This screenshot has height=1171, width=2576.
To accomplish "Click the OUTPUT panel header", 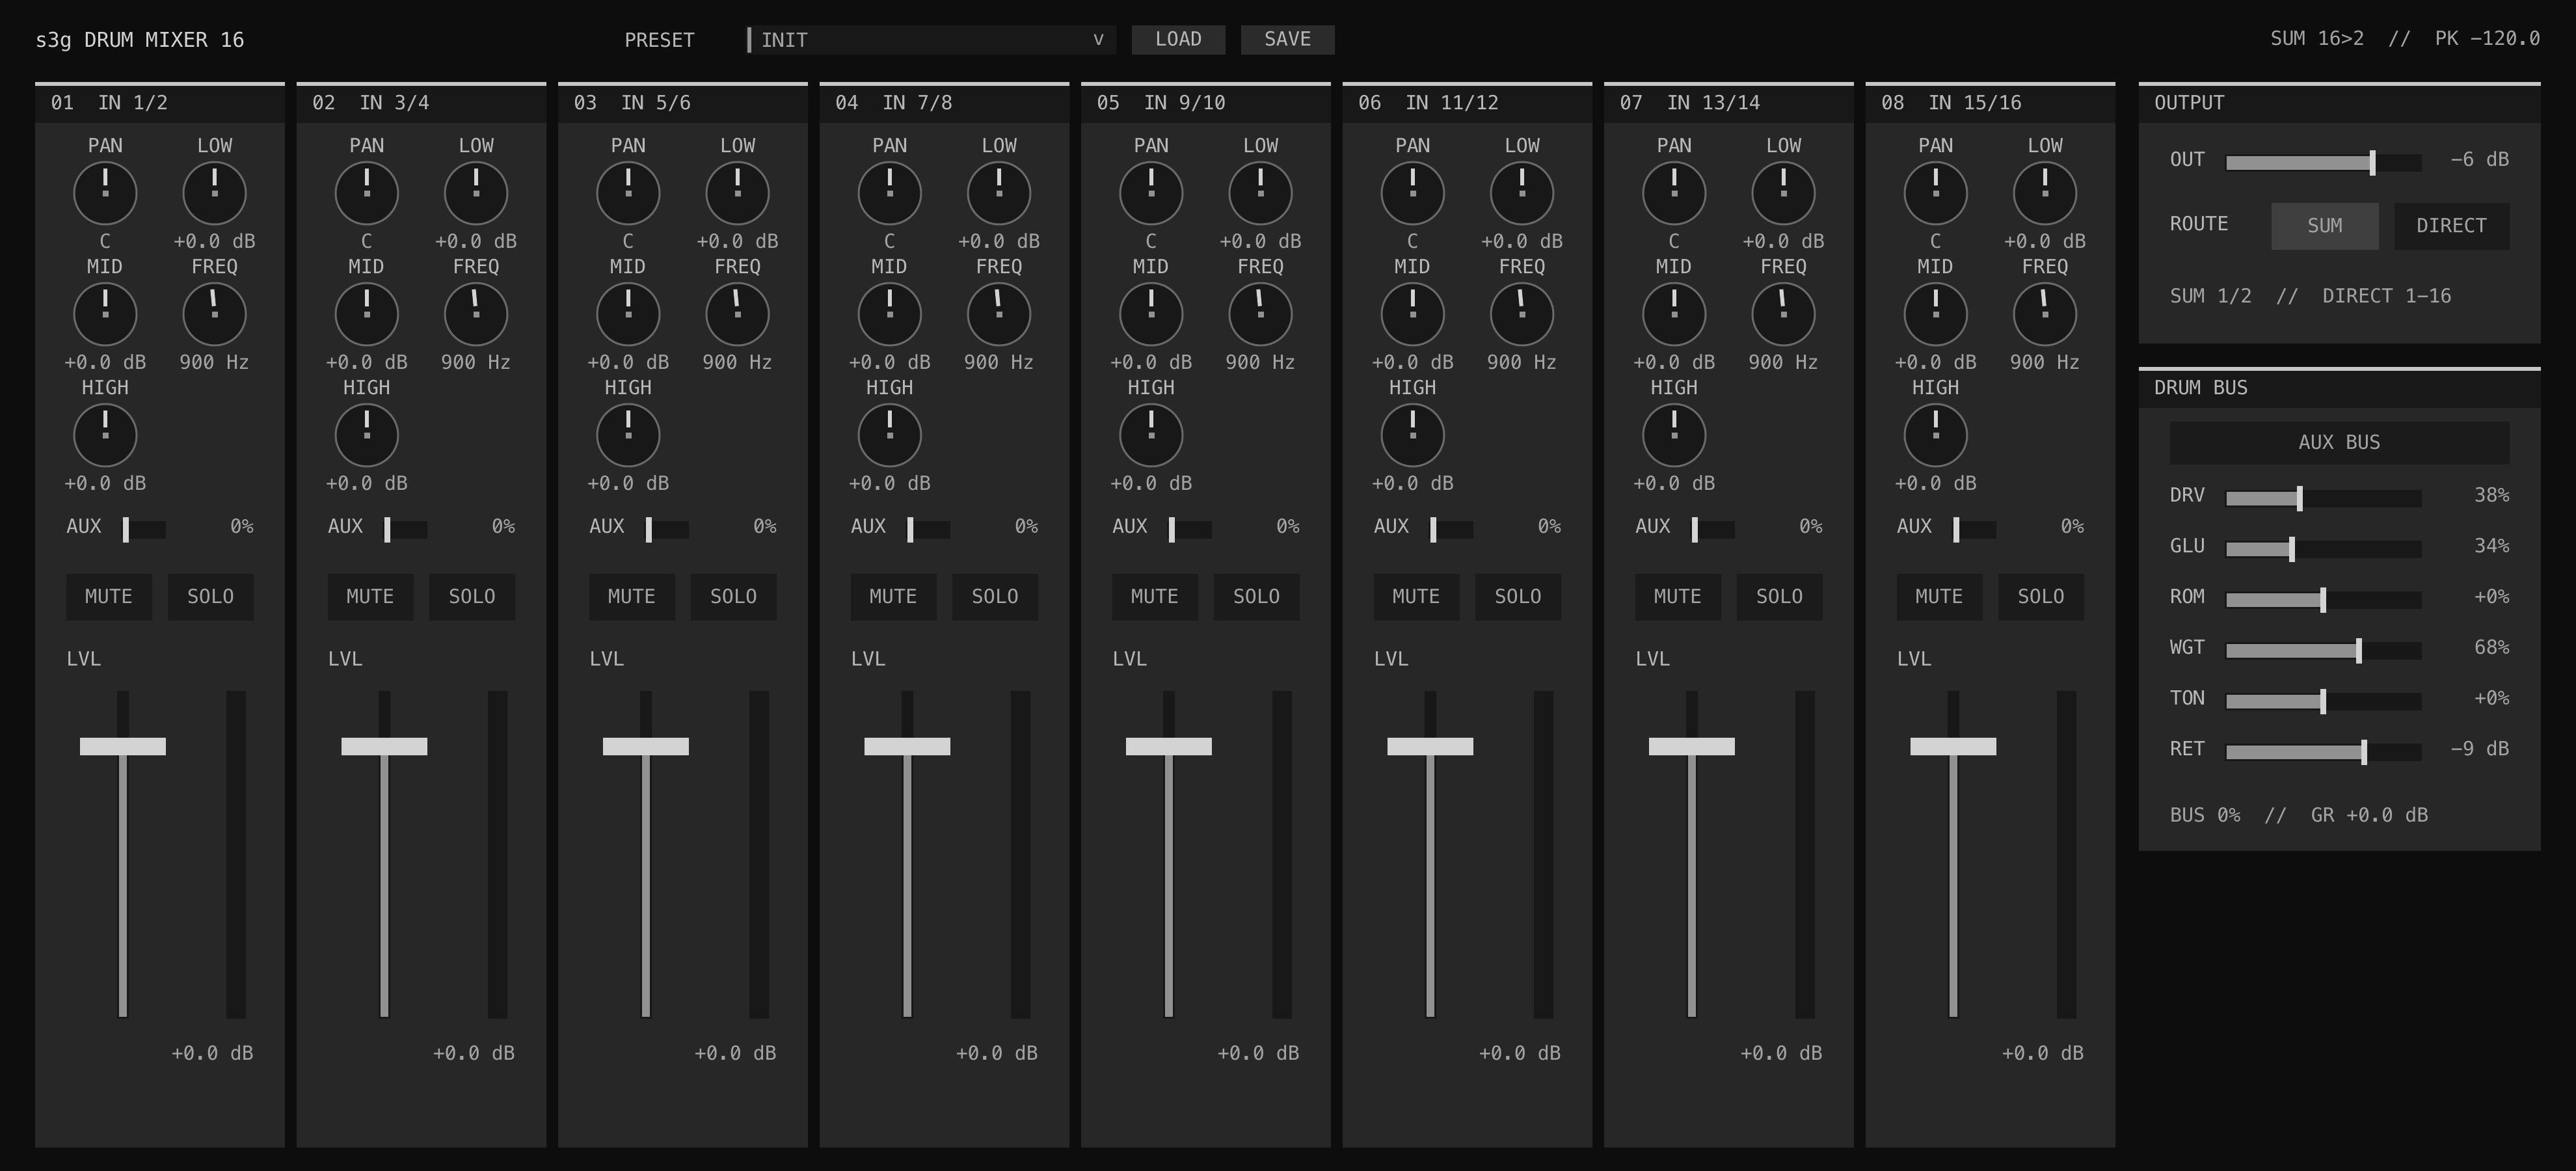I will pyautogui.click(x=2339, y=103).
